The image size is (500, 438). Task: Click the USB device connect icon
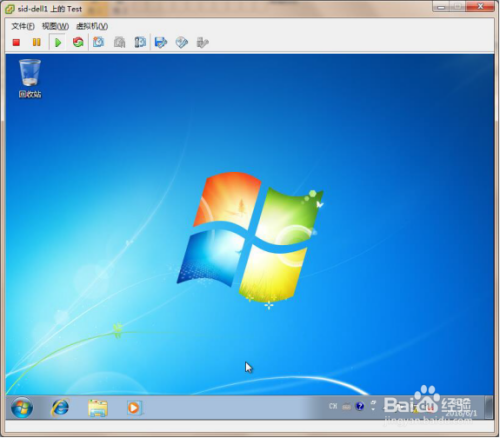(x=202, y=42)
